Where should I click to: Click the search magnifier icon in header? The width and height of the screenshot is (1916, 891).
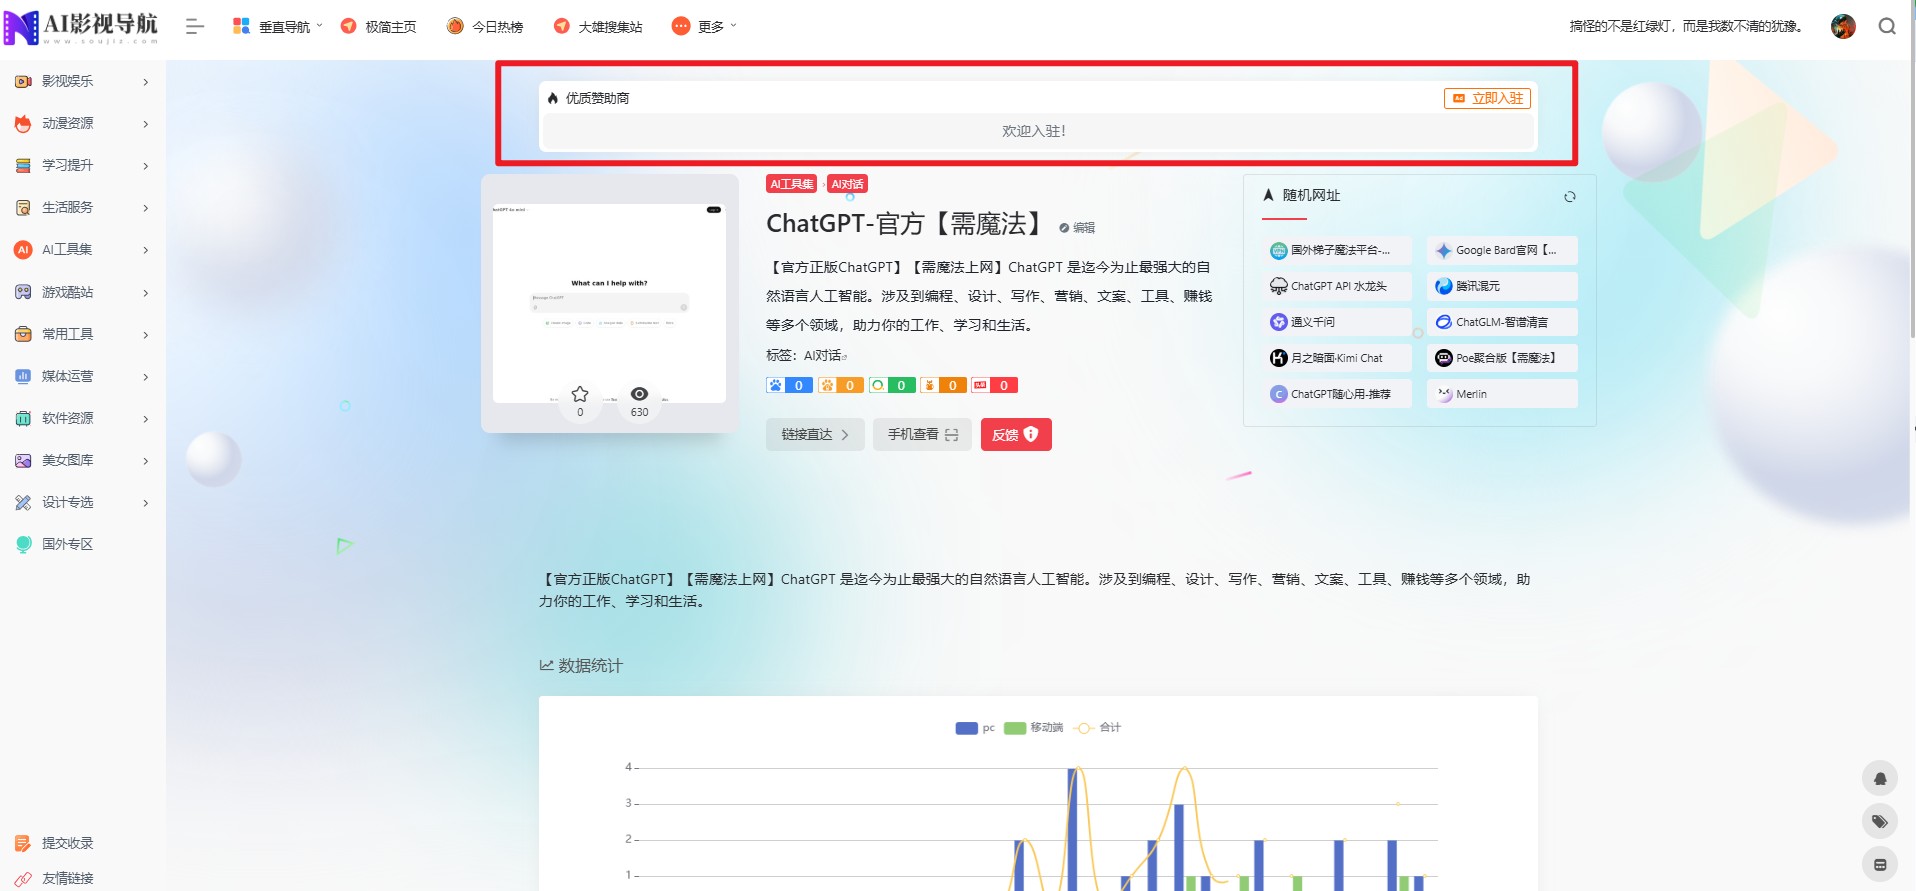tap(1886, 27)
